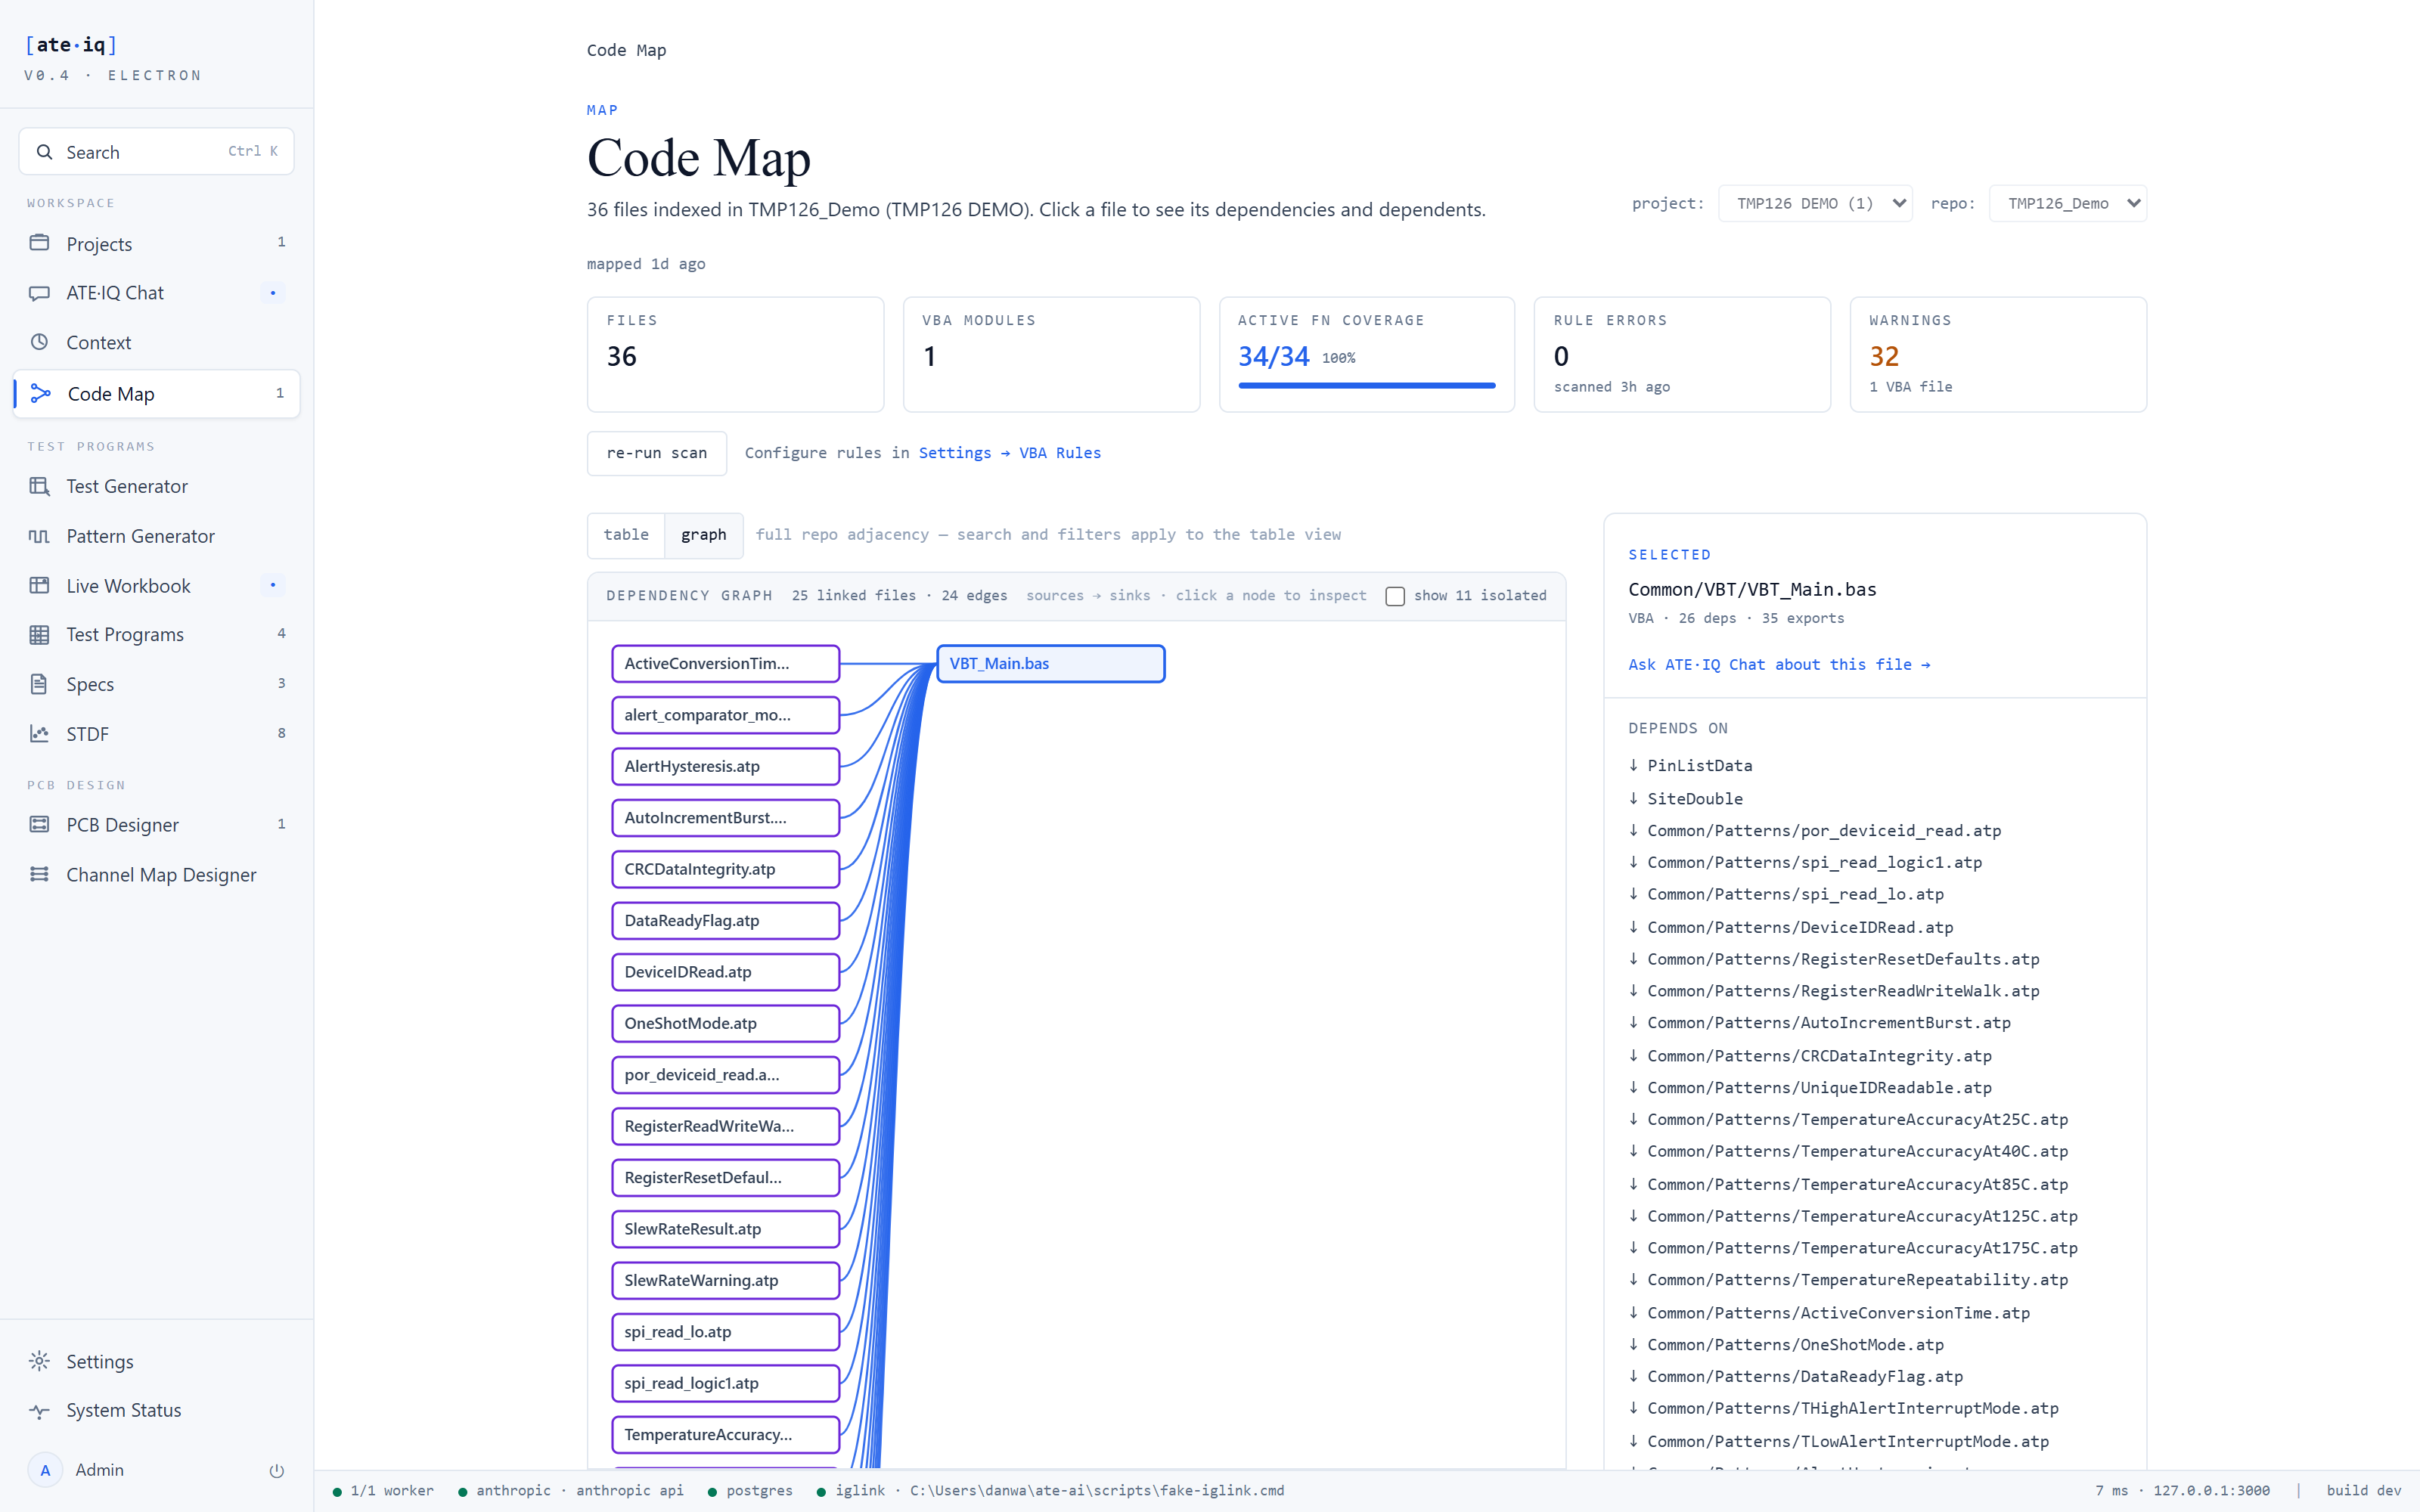Toggle the show 11 isolated checkbox
Screen dimensions: 2420x1512
point(1395,596)
